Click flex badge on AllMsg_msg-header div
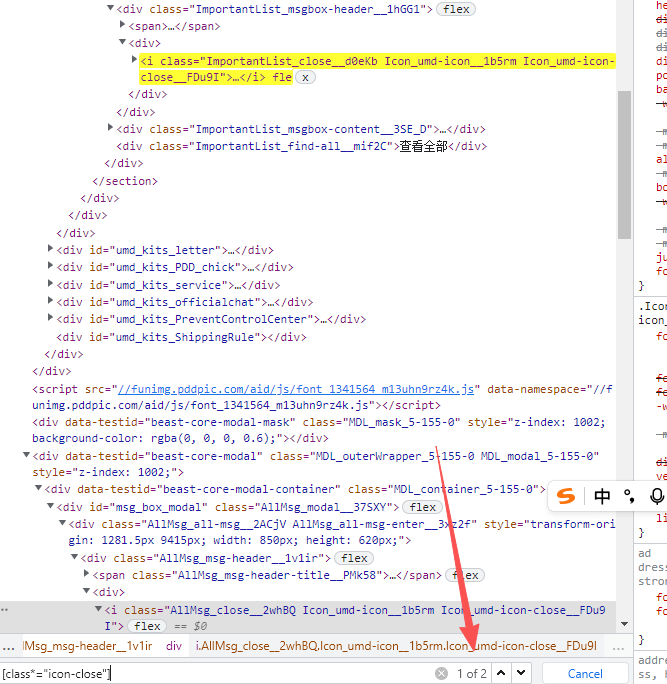 tap(354, 558)
